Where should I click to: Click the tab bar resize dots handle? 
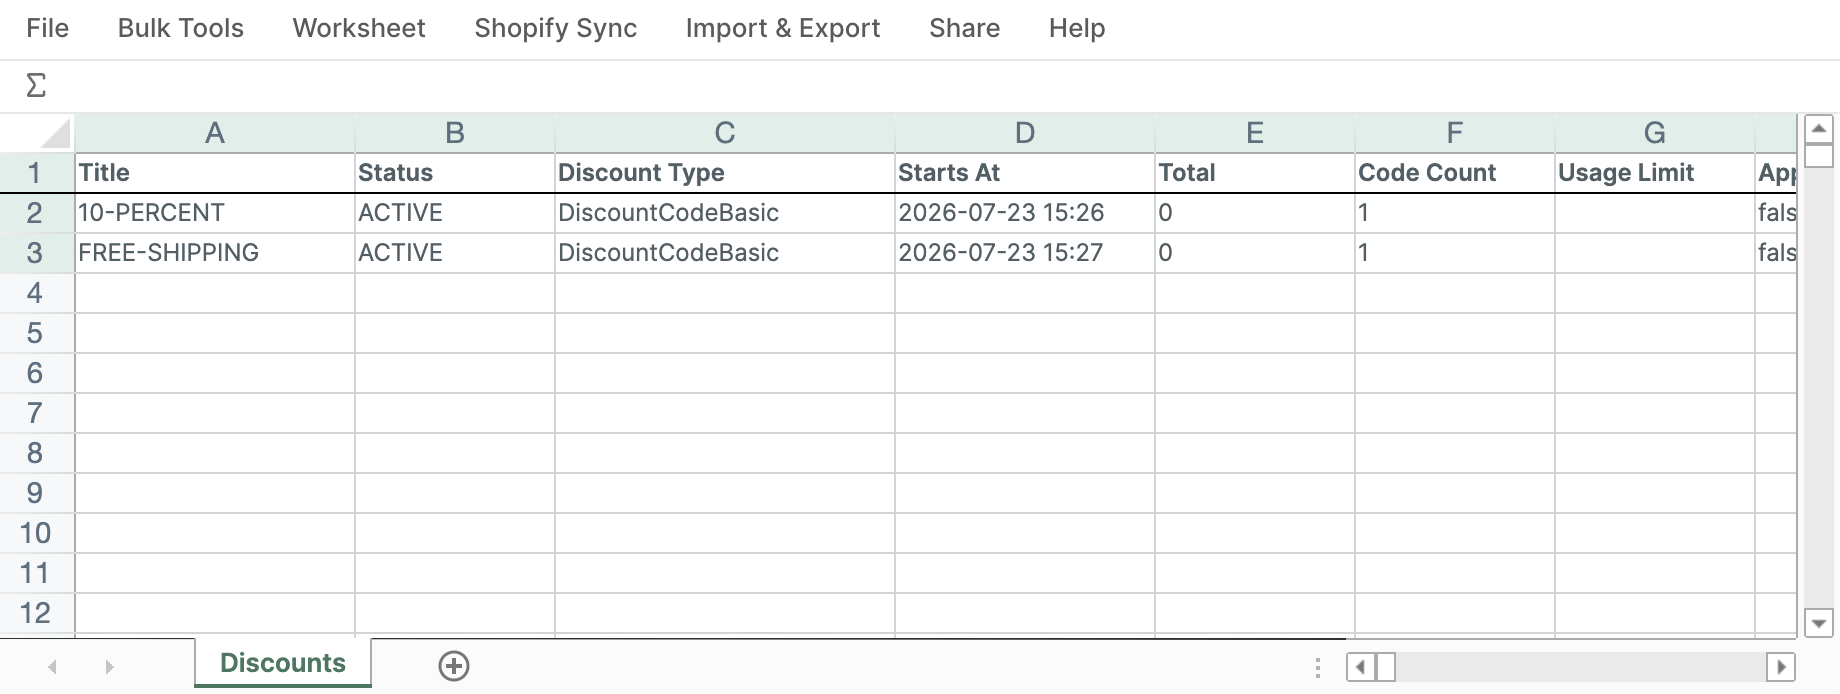coord(1318,667)
